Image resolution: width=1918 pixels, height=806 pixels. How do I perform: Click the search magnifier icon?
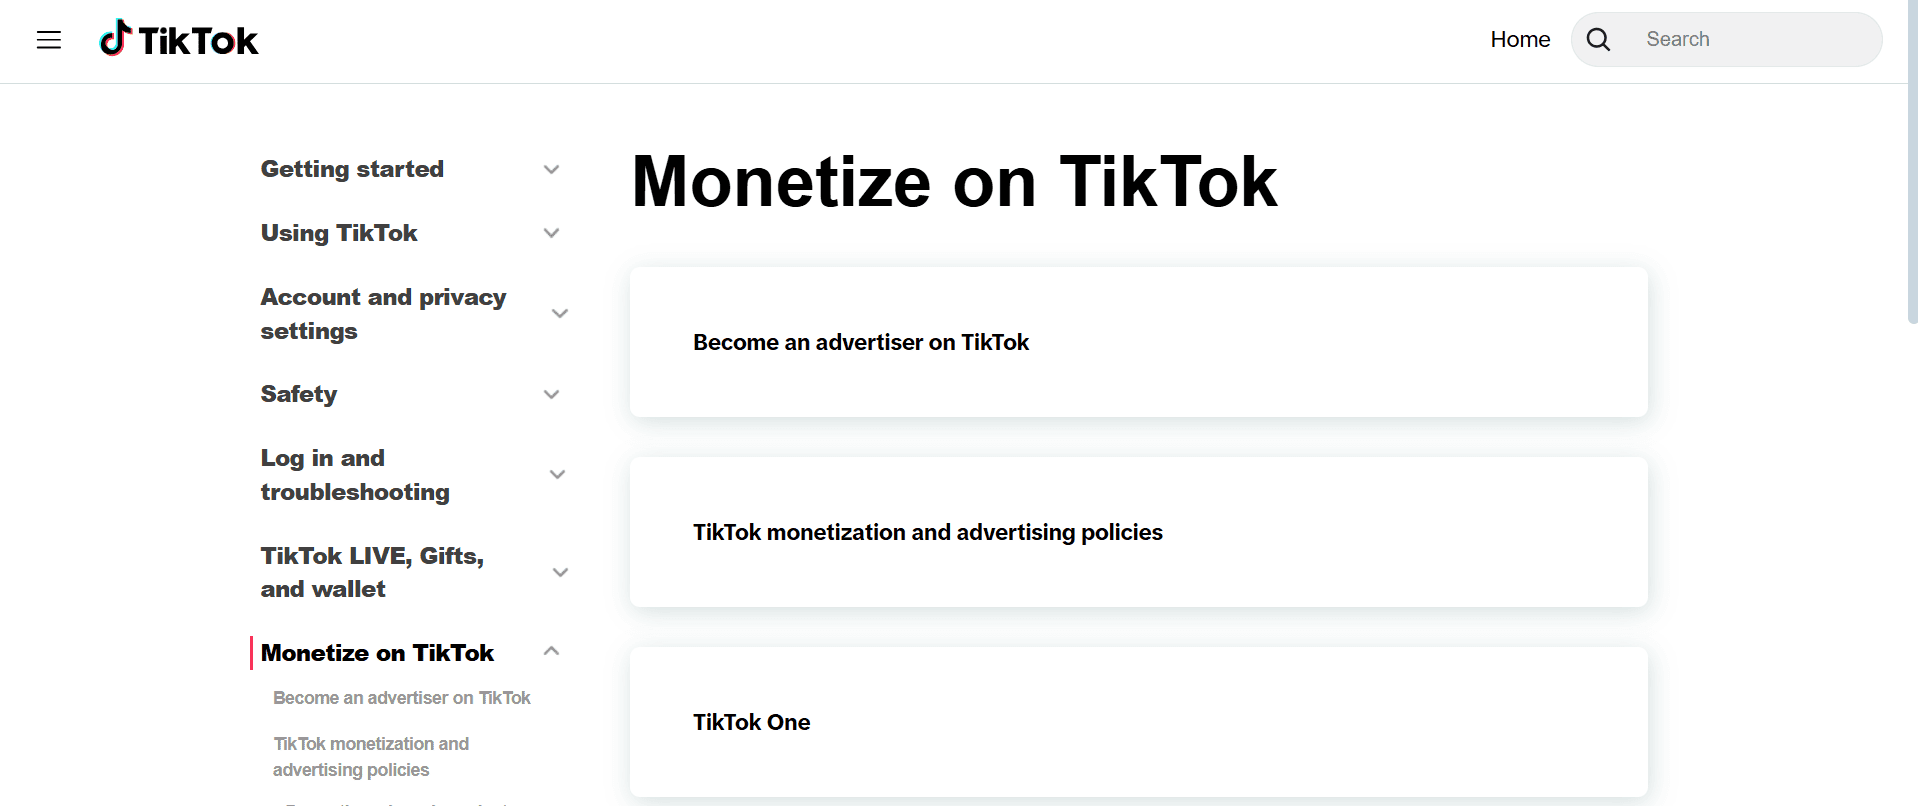pos(1597,39)
